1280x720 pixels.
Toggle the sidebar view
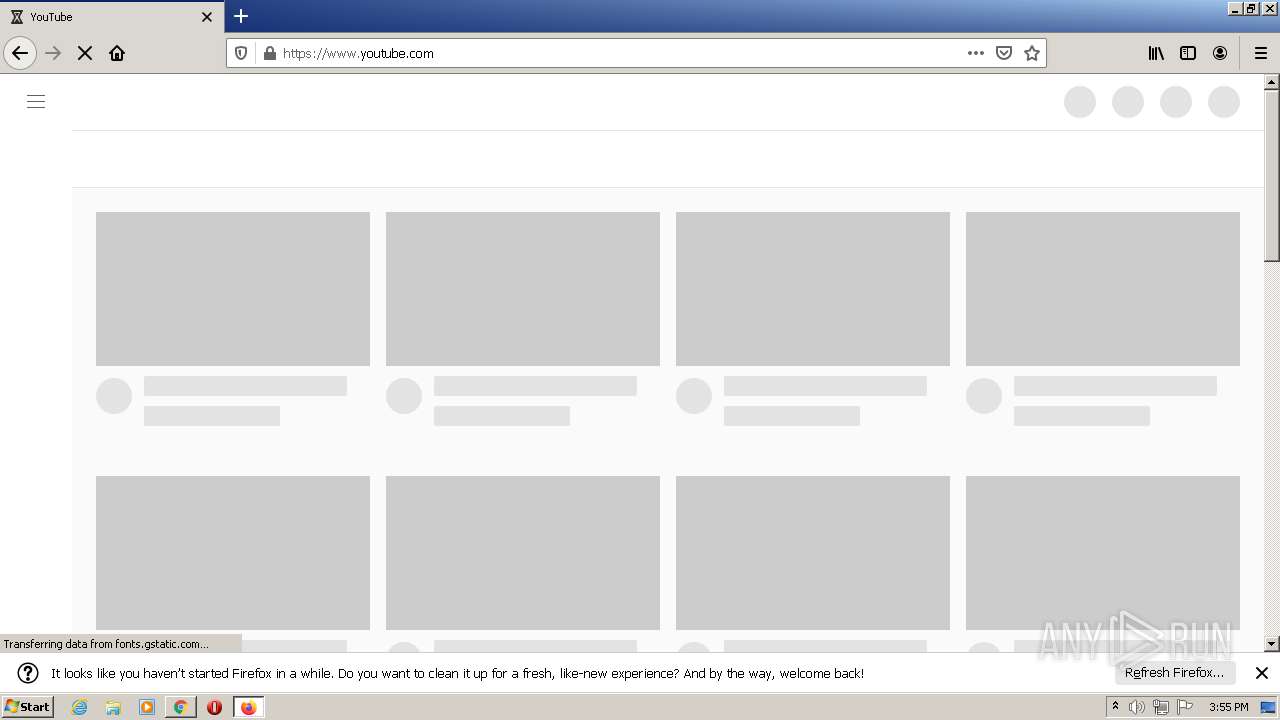1188,53
